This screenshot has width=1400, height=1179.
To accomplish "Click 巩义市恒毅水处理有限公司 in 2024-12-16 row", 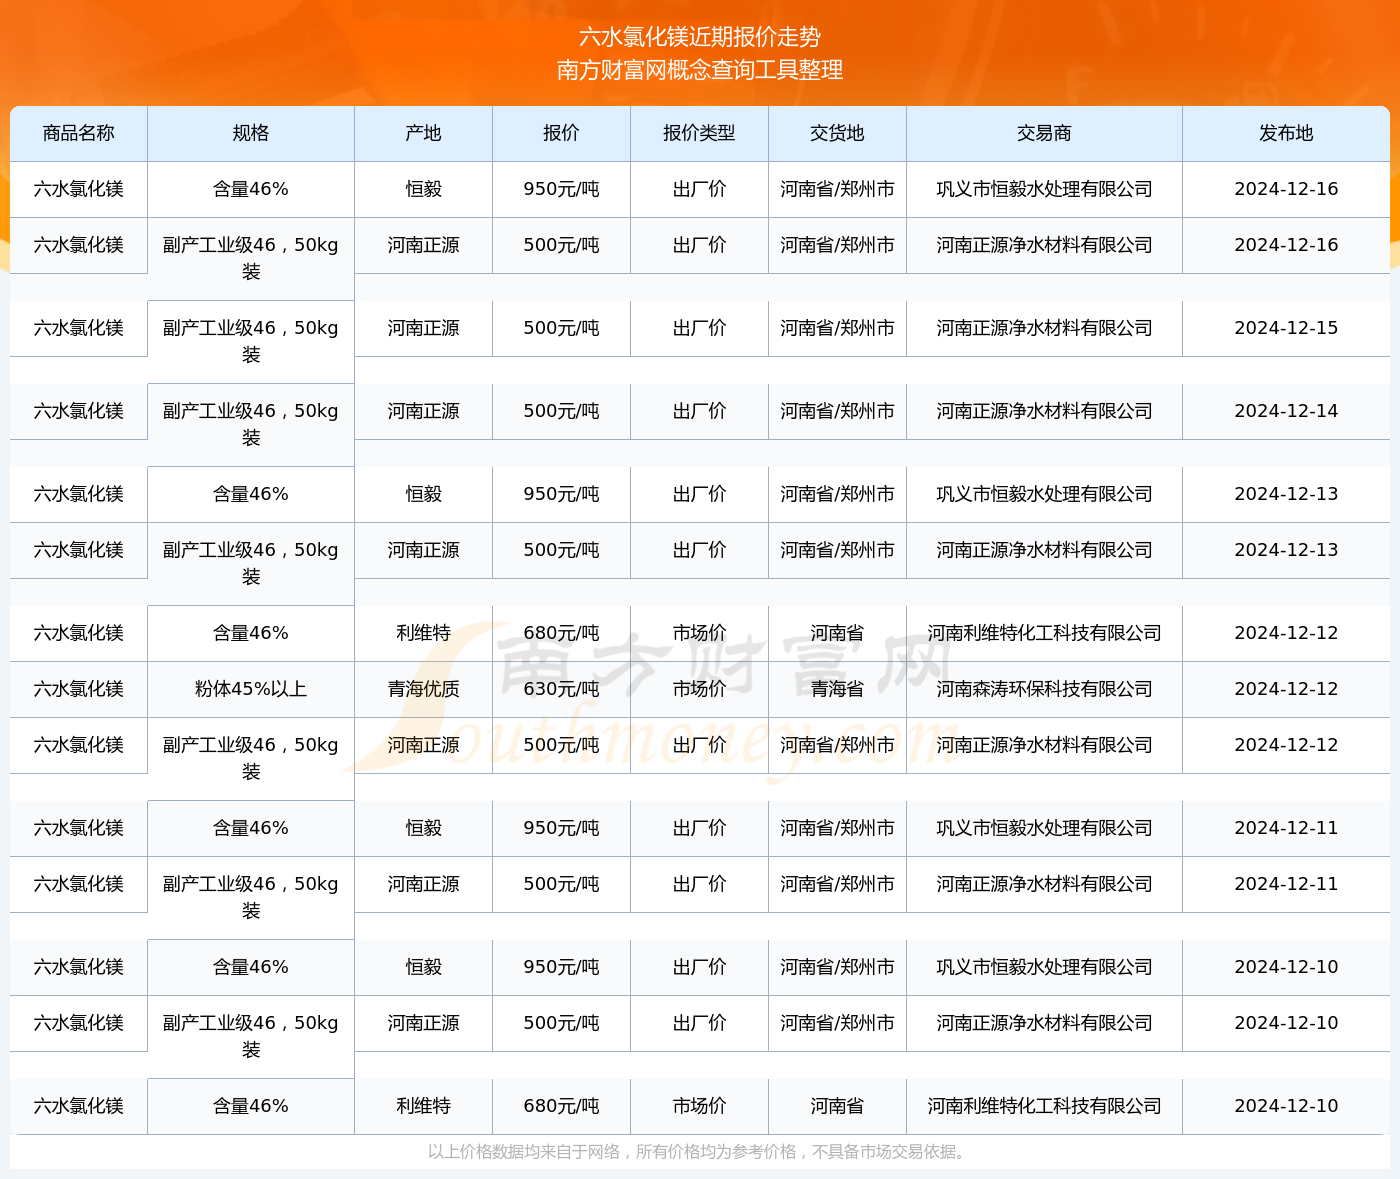I will (1044, 189).
